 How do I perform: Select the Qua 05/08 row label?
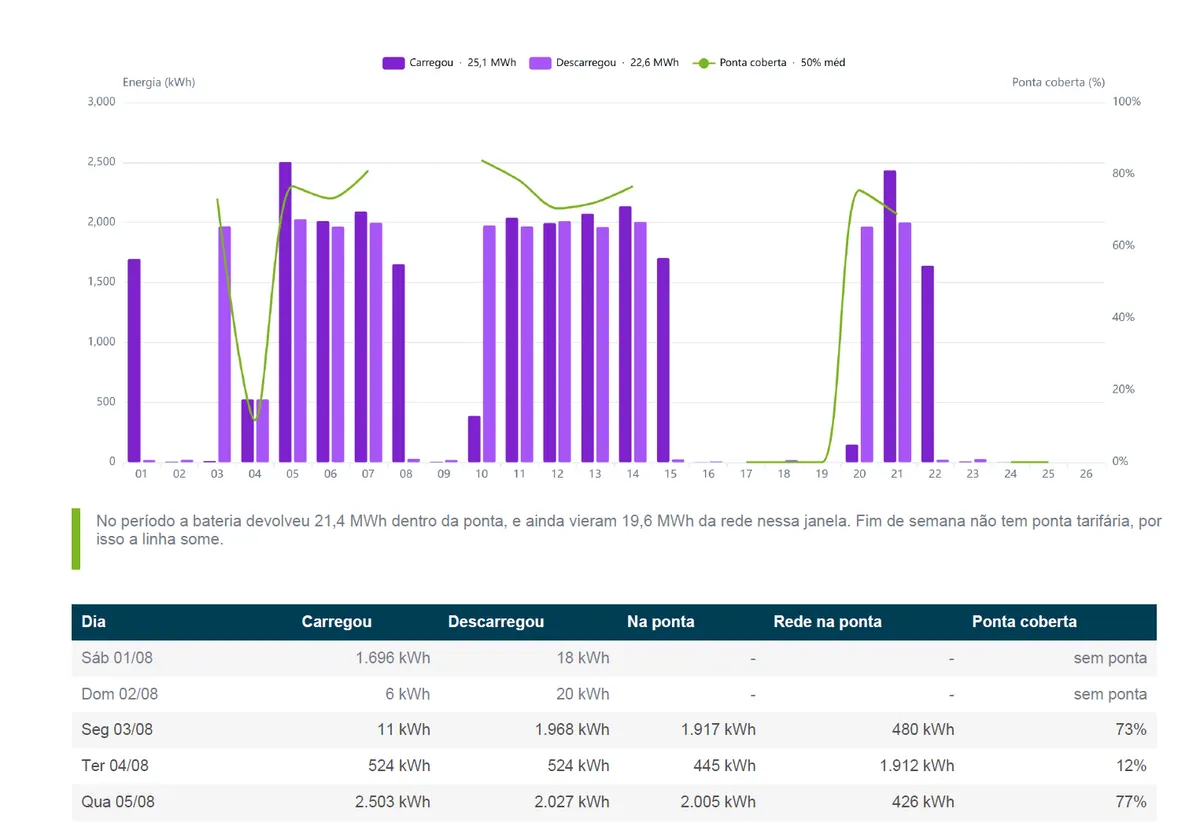click(x=118, y=802)
